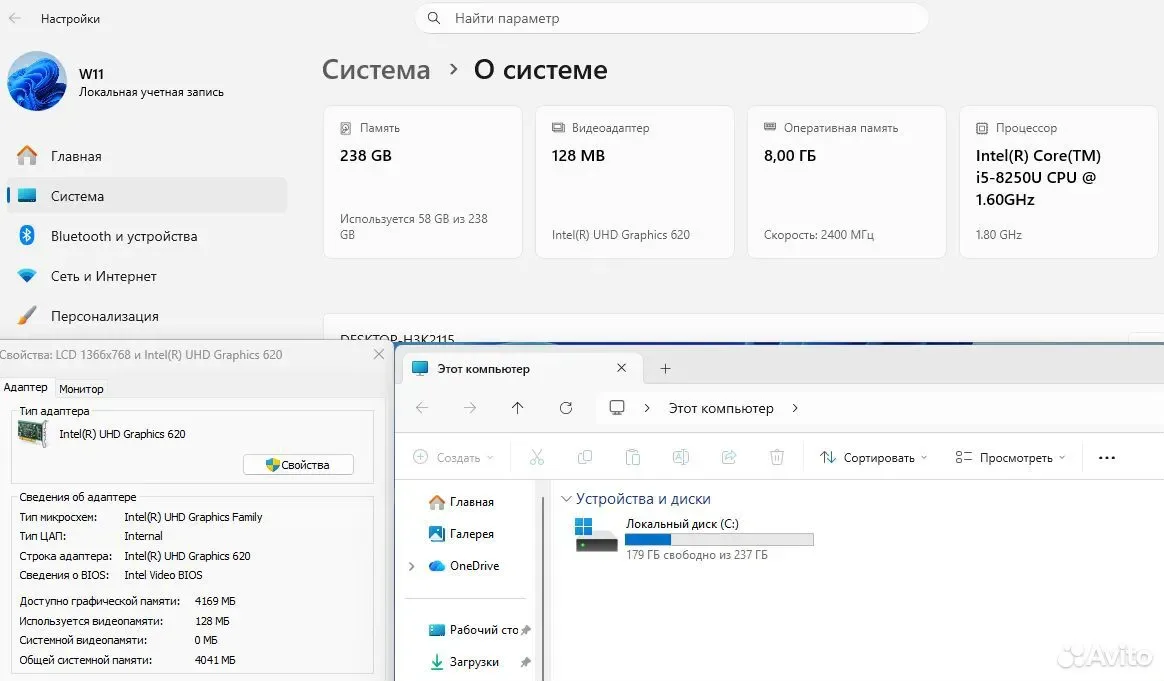The width and height of the screenshot is (1164, 681).
Task: Click the '4169 МБ' graphics memory value
Action: (215, 602)
